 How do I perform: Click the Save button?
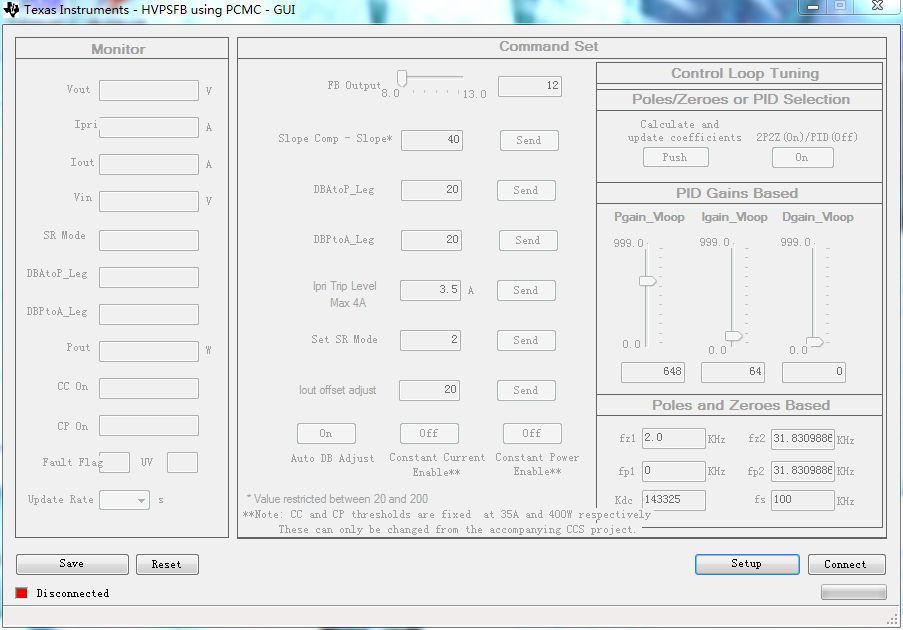72,564
